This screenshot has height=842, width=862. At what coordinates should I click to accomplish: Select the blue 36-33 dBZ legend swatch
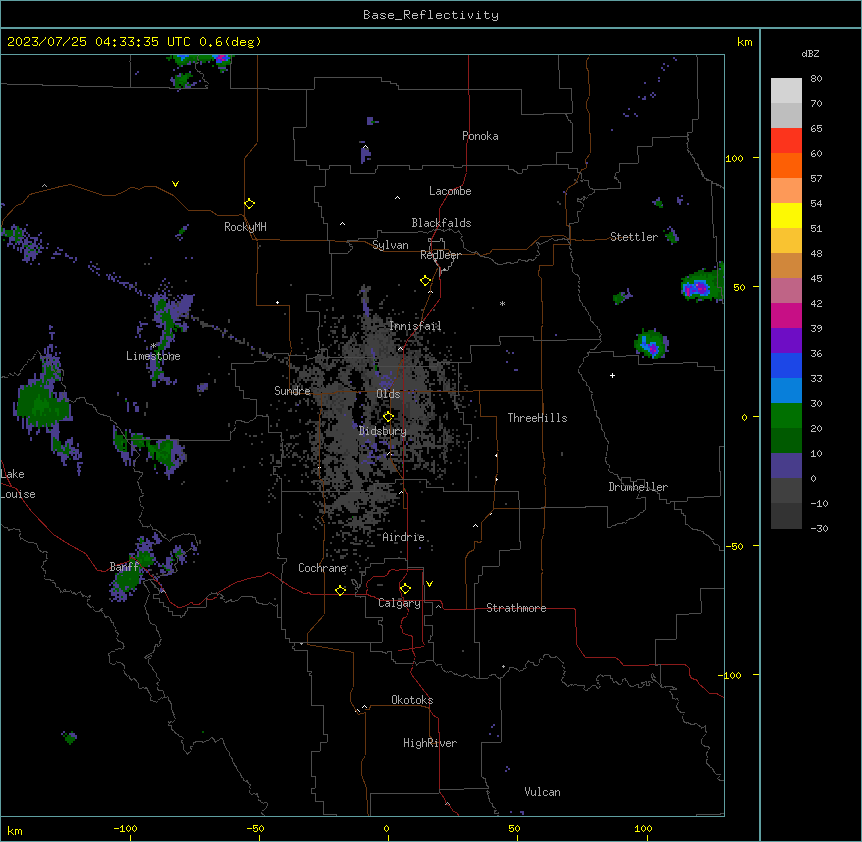786,365
